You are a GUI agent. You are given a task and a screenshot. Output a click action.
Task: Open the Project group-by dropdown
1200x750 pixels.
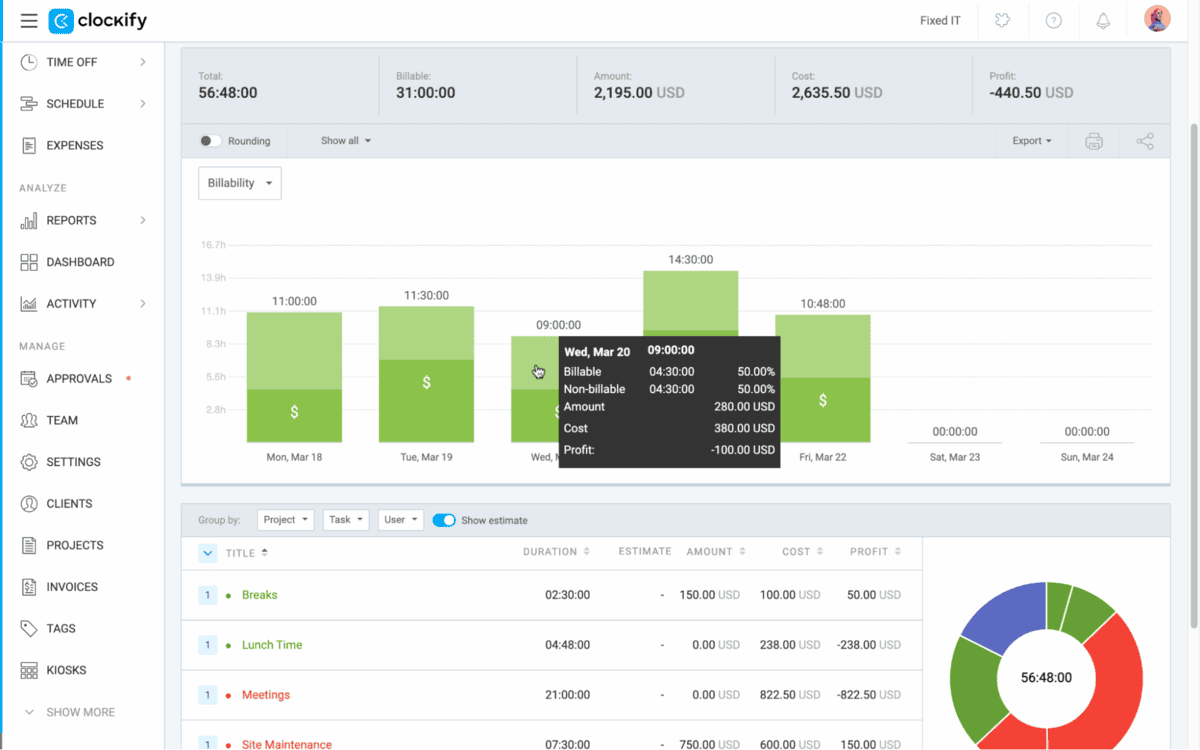pos(286,520)
